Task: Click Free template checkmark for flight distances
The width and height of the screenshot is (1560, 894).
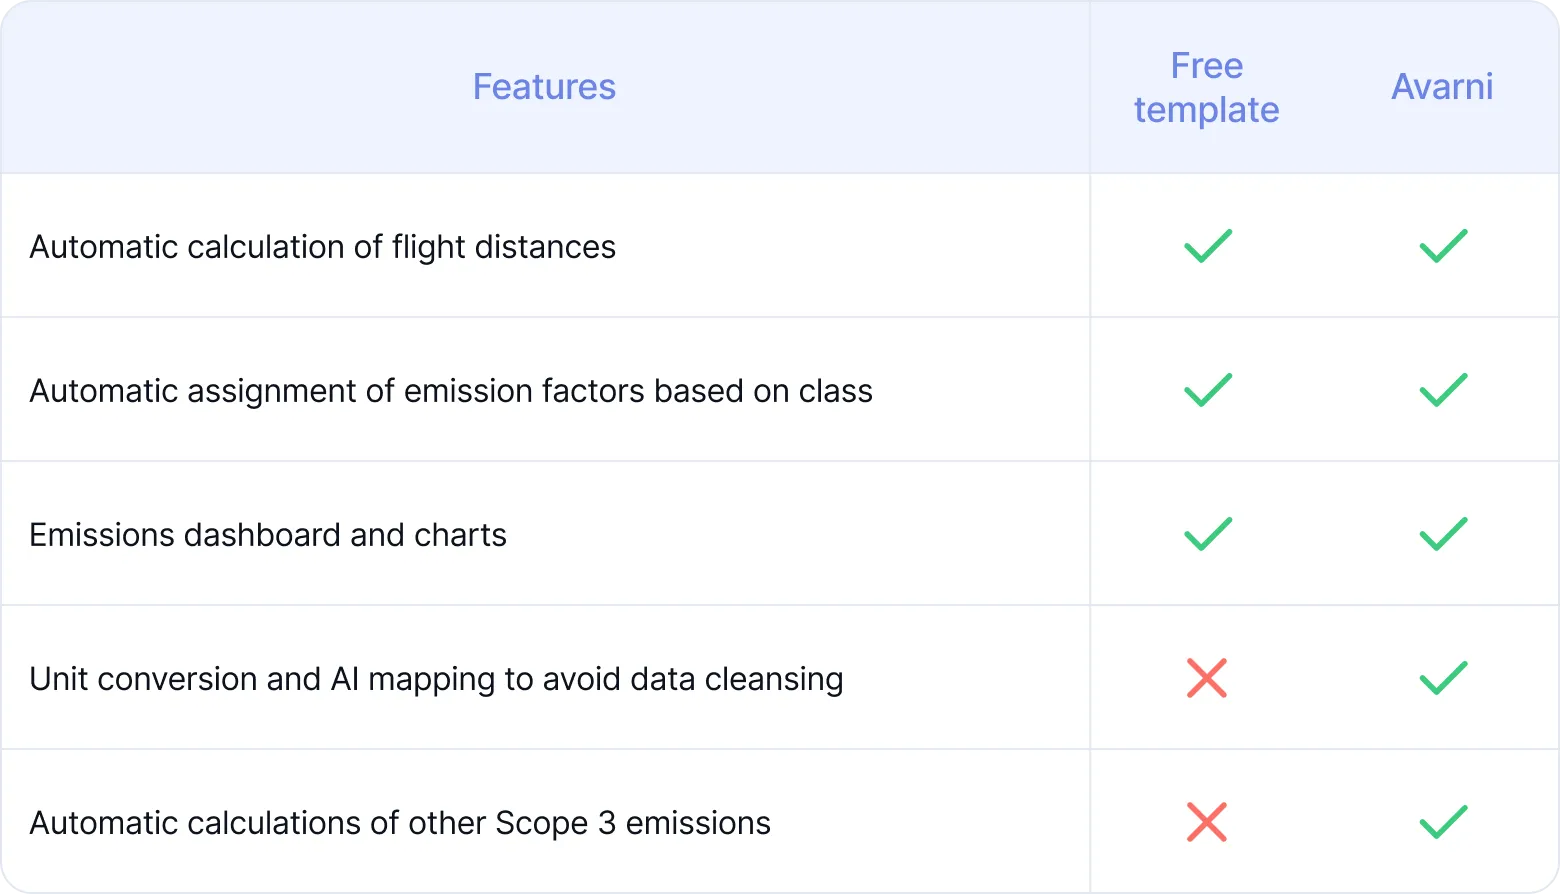Action: (1208, 246)
